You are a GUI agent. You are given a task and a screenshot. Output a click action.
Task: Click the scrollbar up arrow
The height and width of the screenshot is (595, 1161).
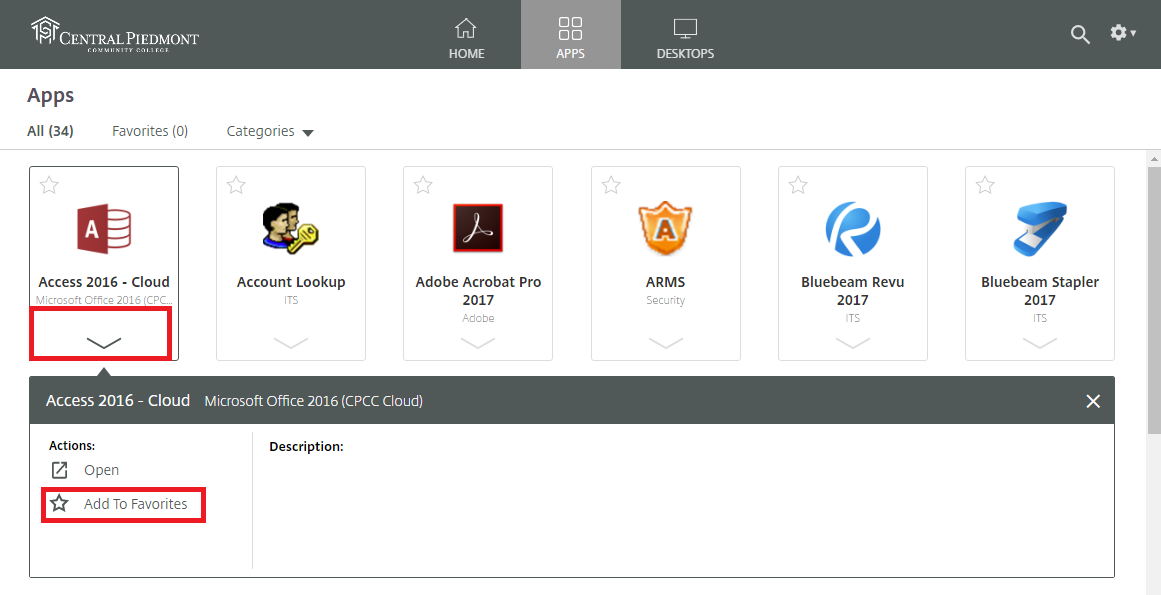[1154, 158]
